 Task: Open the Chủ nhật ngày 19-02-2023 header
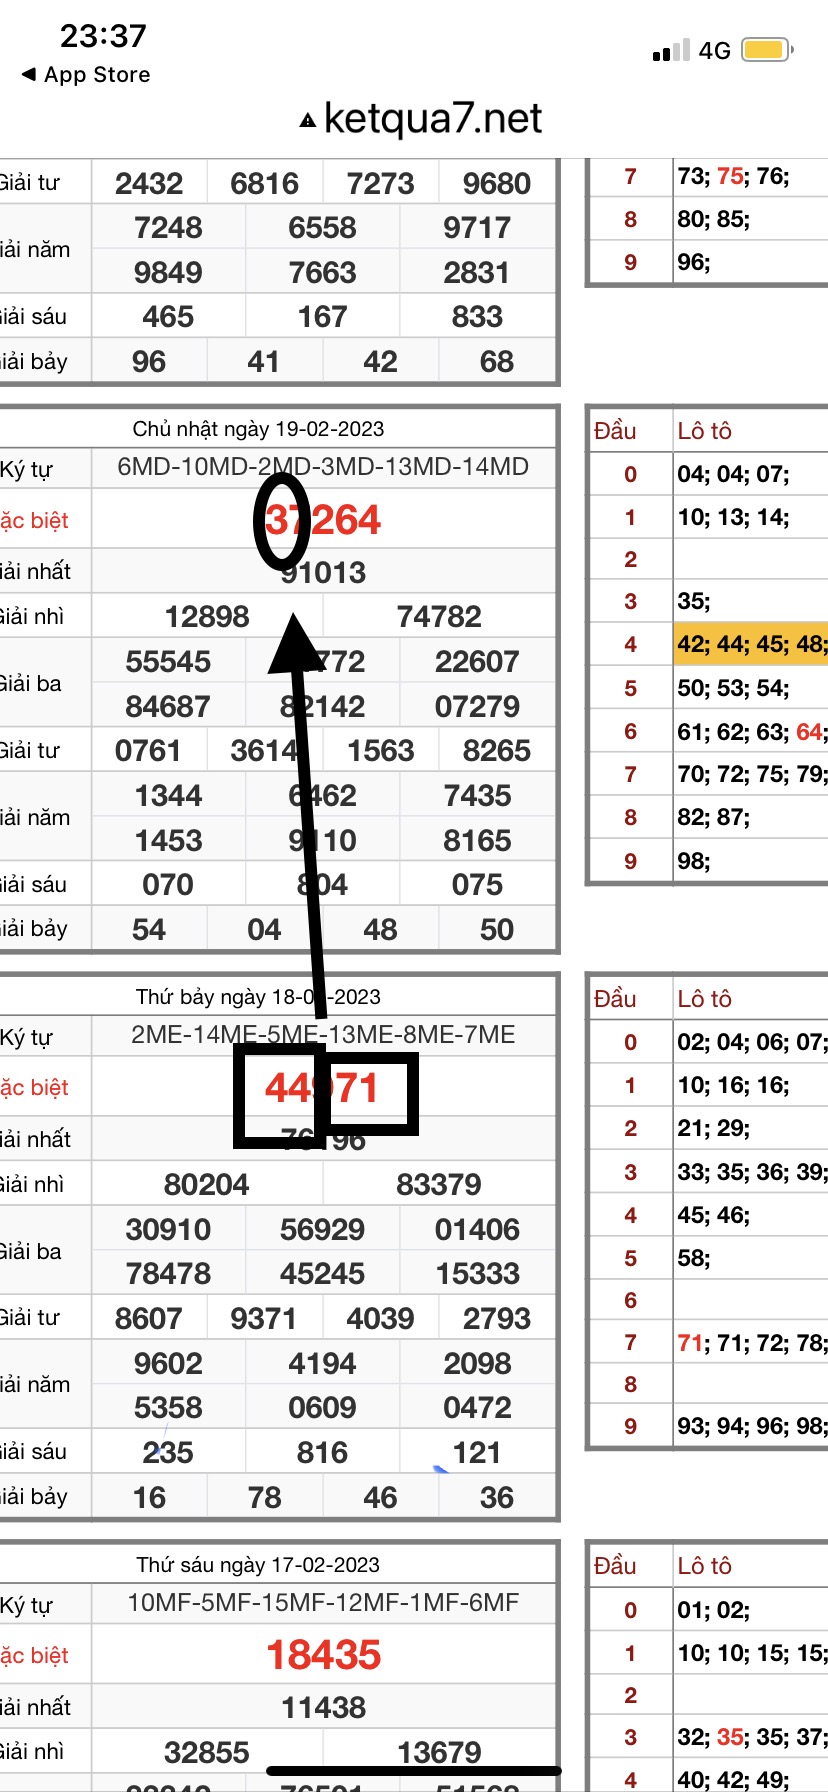click(258, 429)
